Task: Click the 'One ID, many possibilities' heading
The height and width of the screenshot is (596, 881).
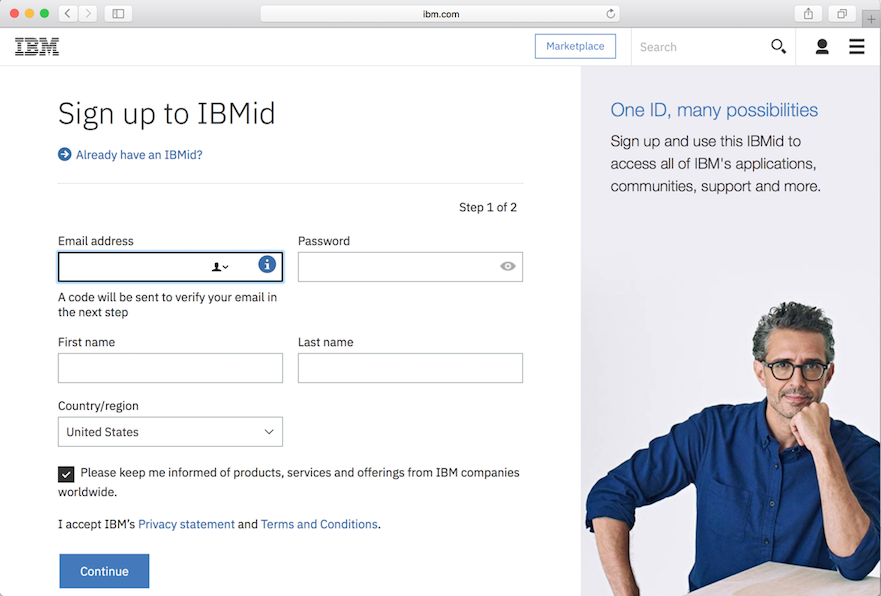Action: (714, 110)
